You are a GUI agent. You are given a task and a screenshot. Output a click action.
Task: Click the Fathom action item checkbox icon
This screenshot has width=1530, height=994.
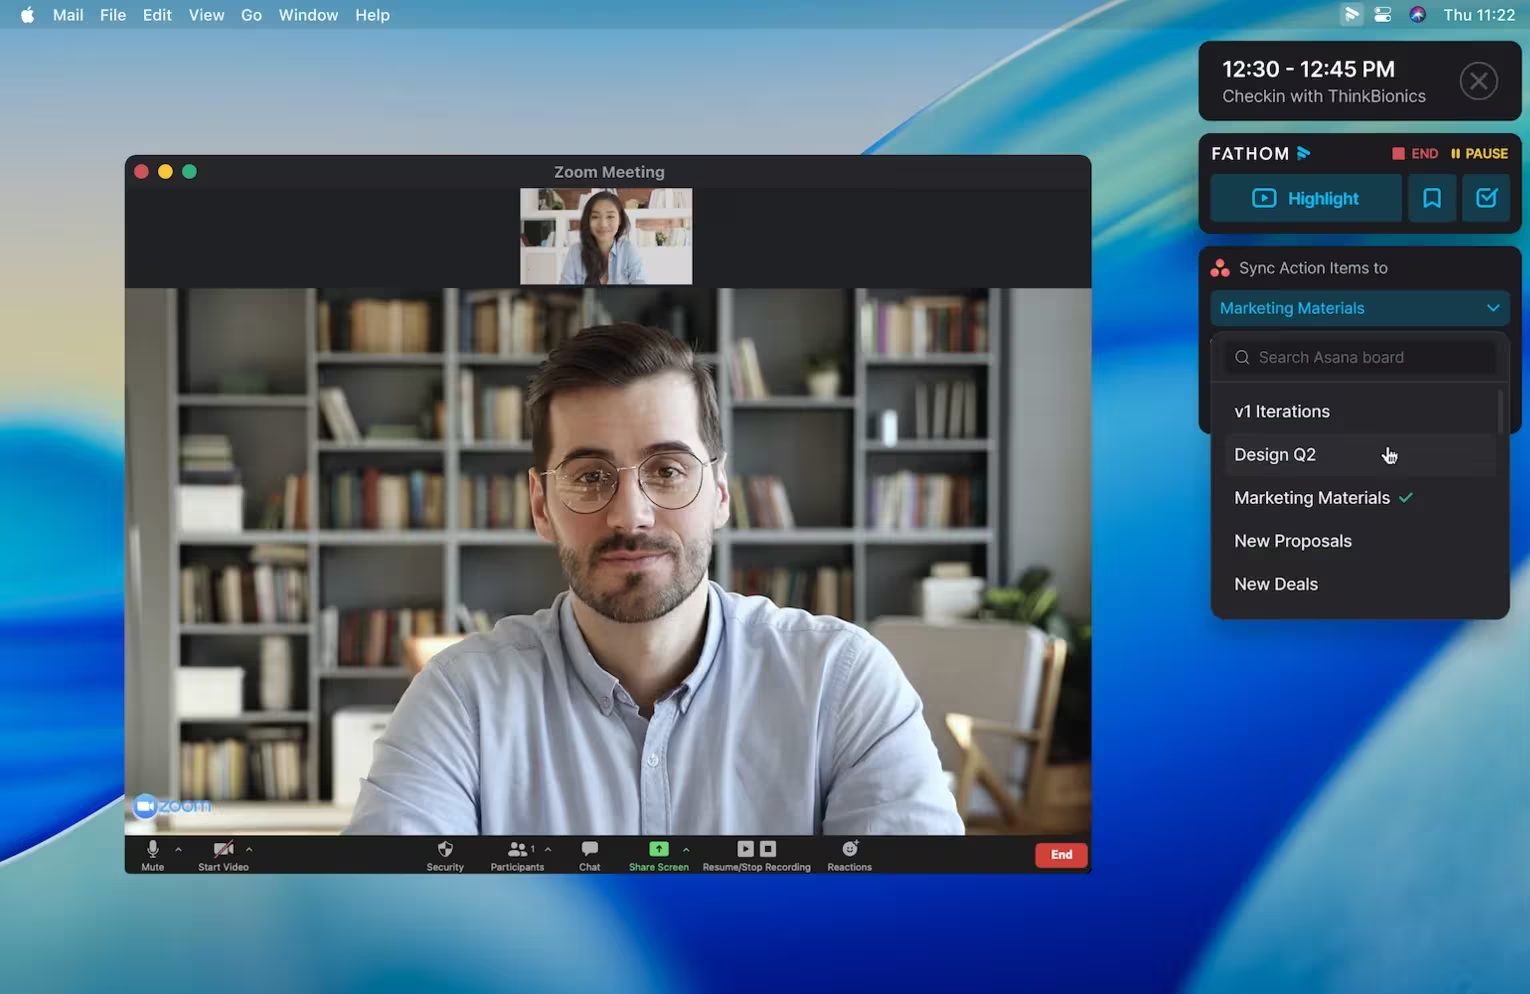pyautogui.click(x=1487, y=198)
